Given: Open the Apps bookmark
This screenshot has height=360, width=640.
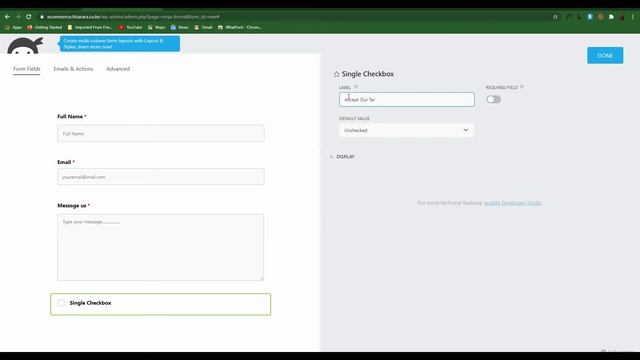Looking at the screenshot, I should pyautogui.click(x=13, y=27).
